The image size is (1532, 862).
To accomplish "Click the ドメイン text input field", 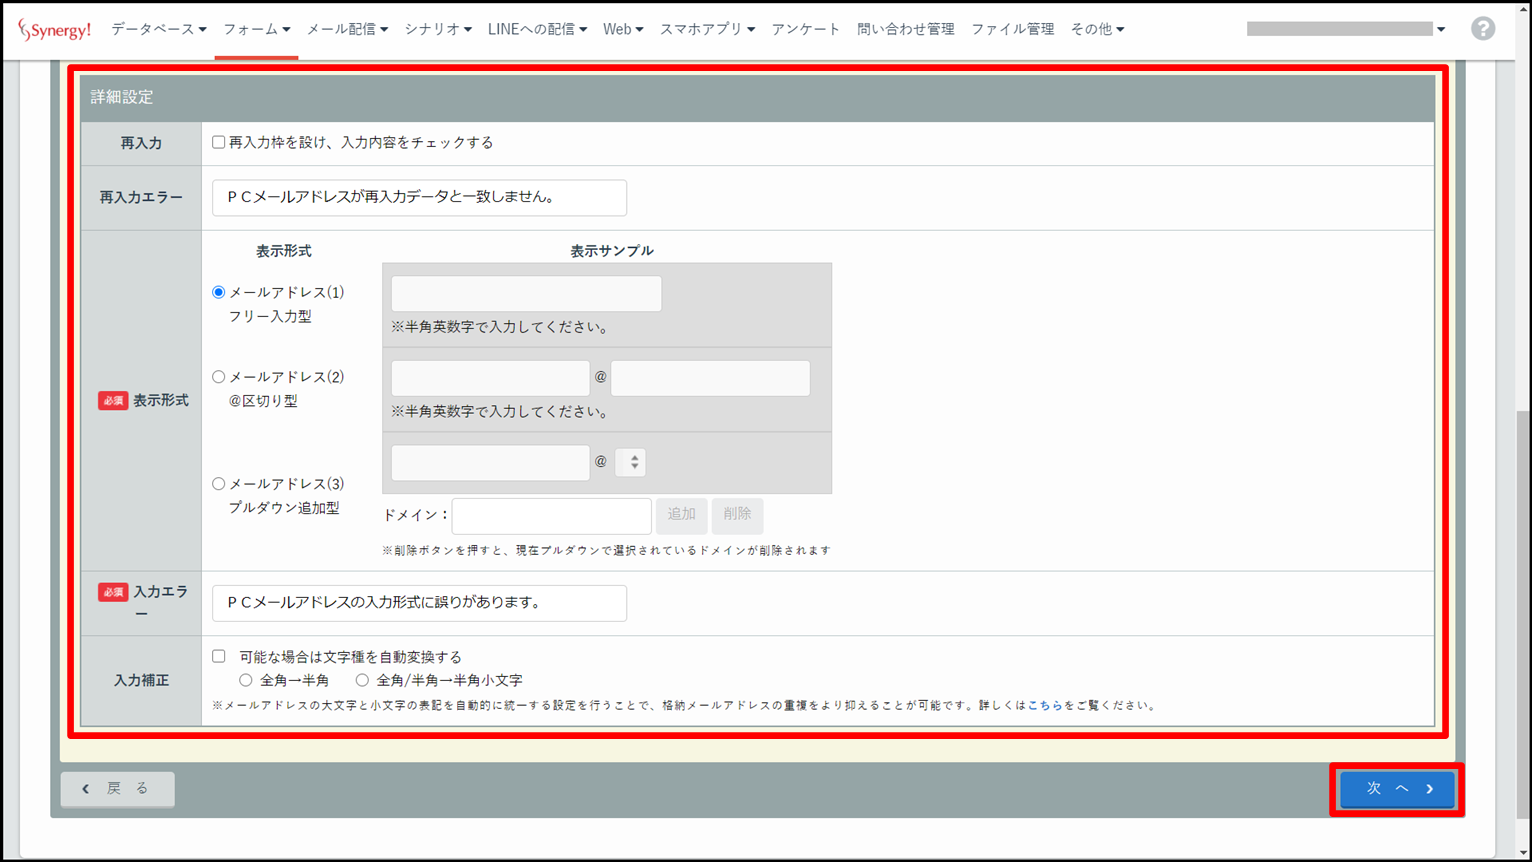I will [x=551, y=516].
